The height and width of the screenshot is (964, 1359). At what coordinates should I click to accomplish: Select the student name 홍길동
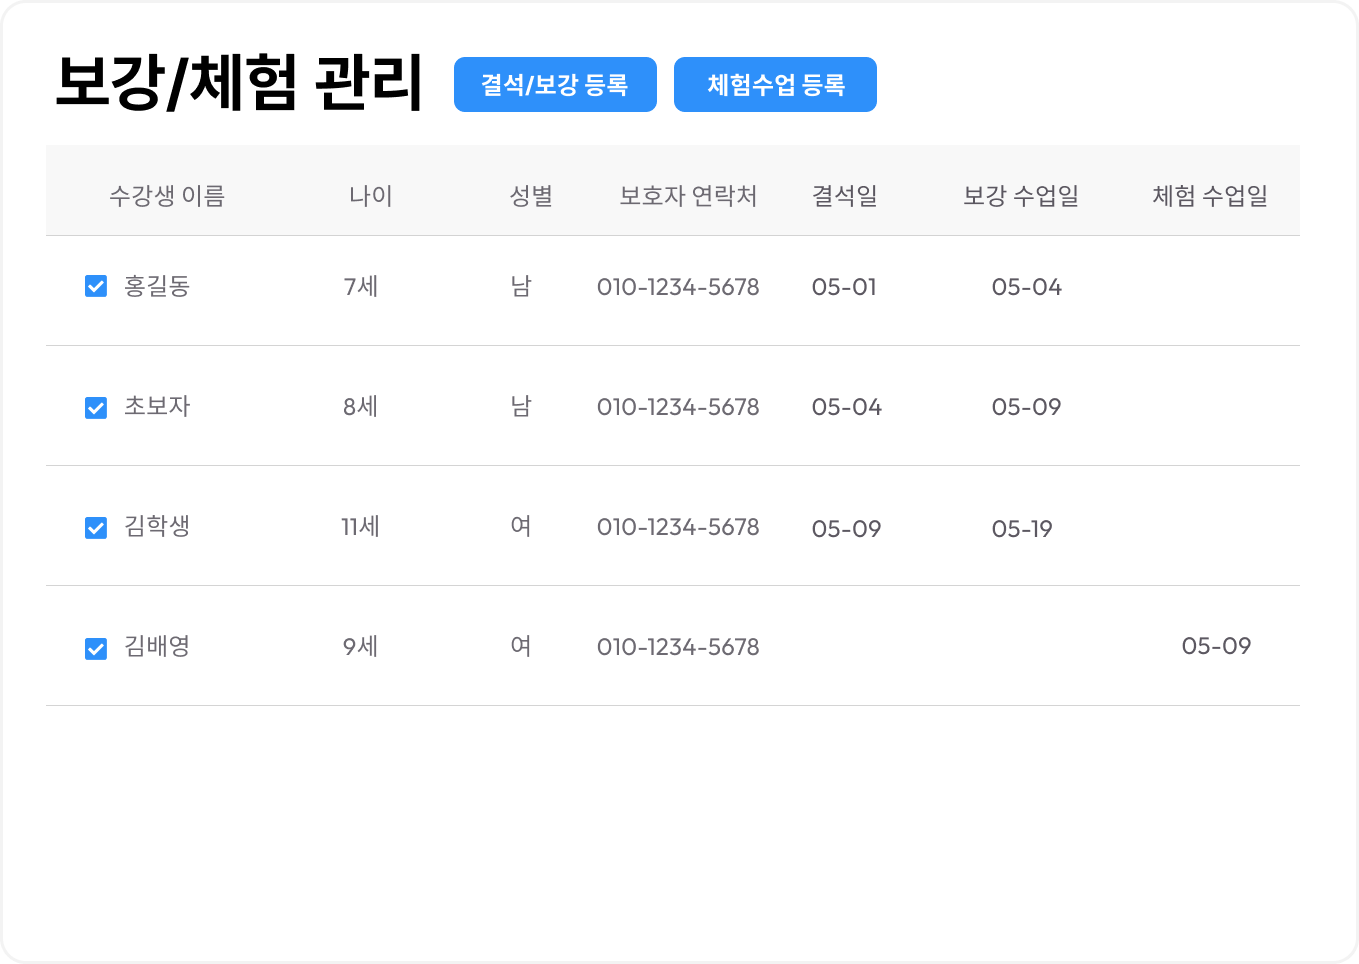coord(155,286)
